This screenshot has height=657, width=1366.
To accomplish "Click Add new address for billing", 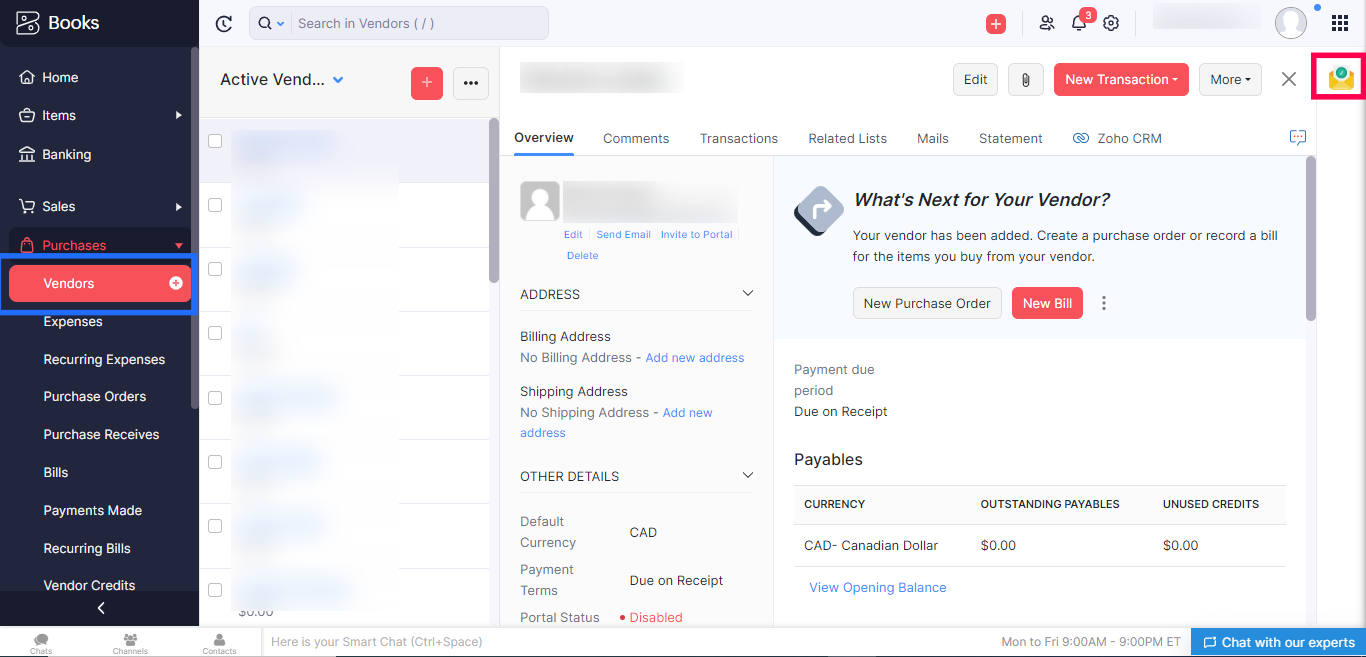I will pyautogui.click(x=695, y=357).
